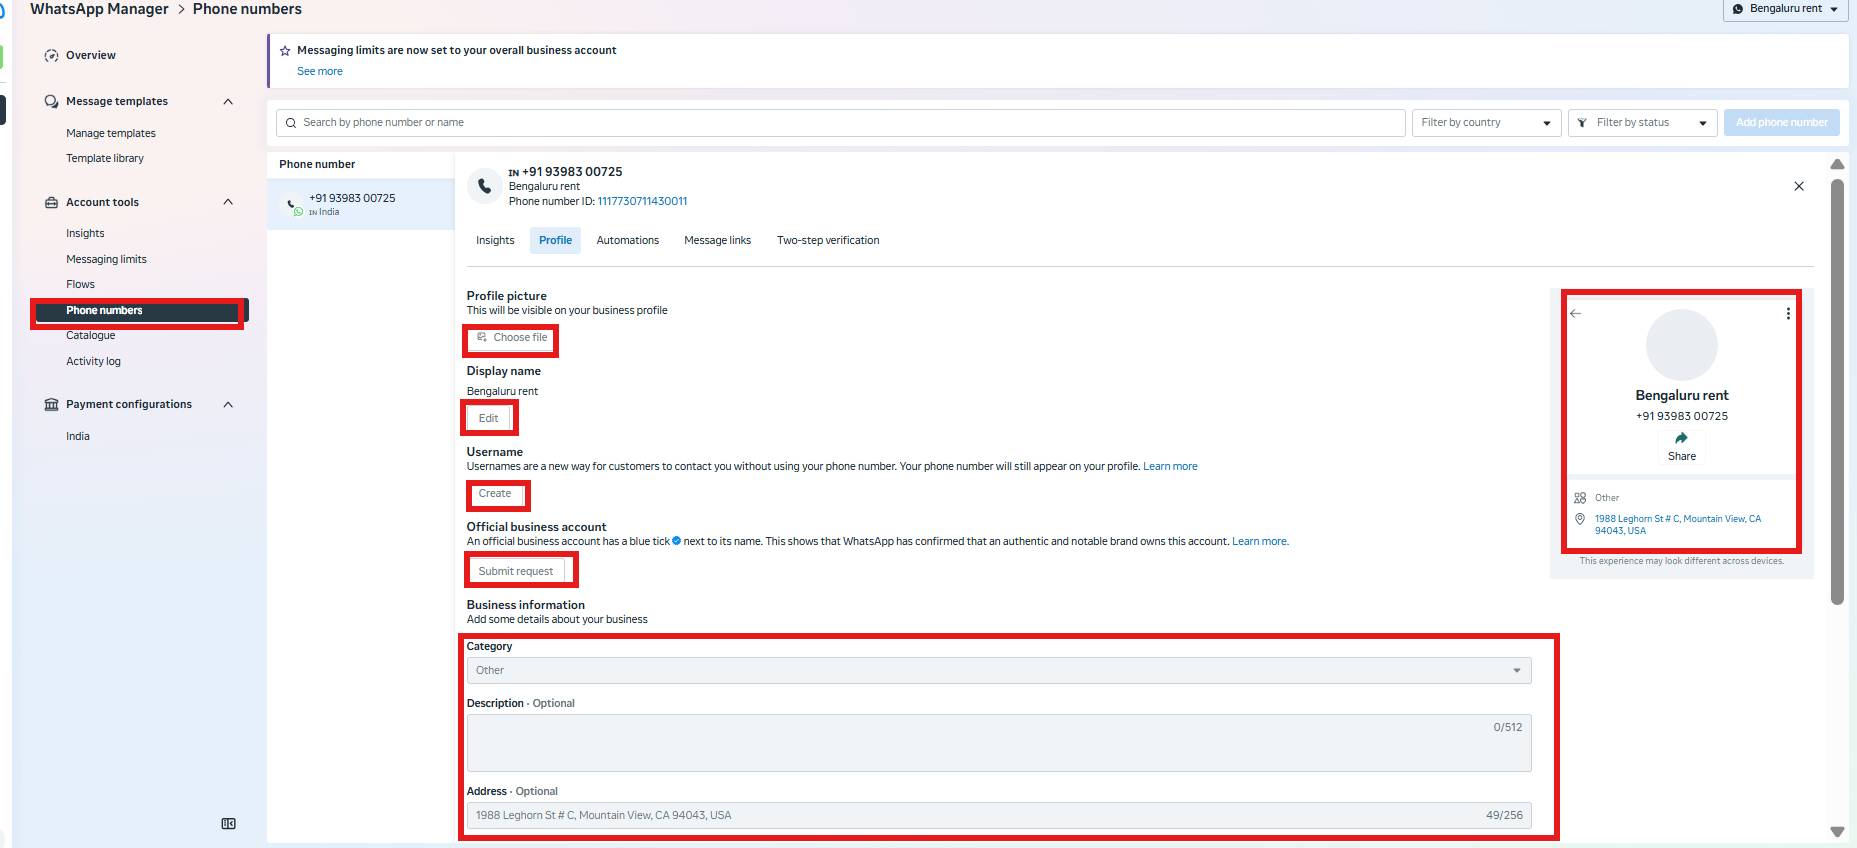Open the Filter by status dropdown
Screen dimensions: 1857x848
pos(1642,123)
